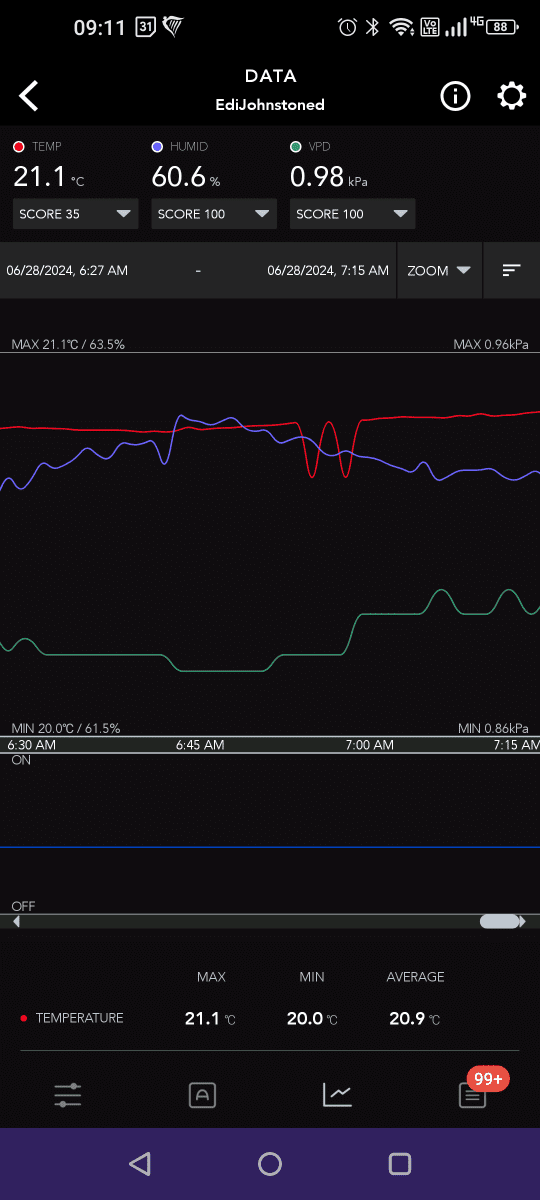Open the automation A icon tab
The height and width of the screenshot is (1200, 540).
click(x=202, y=1095)
